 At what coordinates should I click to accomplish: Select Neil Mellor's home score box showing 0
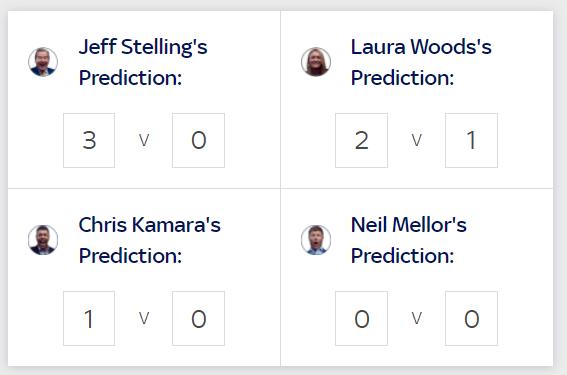[x=361, y=318]
